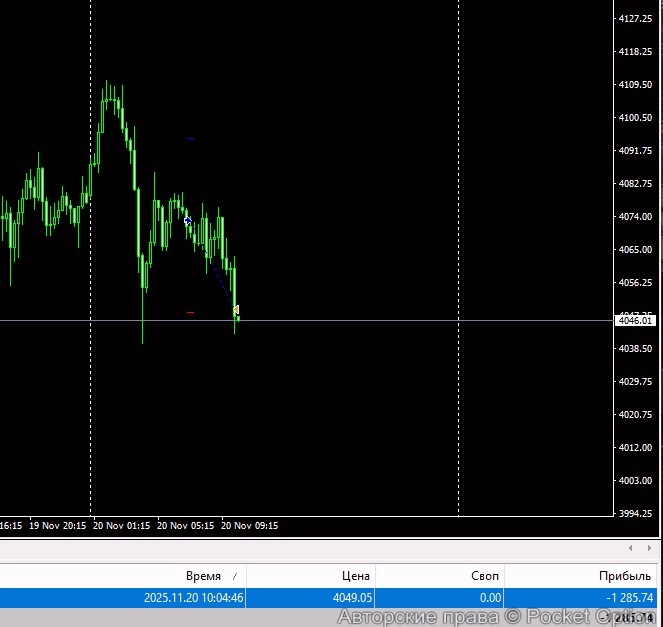Click the 4038.50 price scale label

pyautogui.click(x=635, y=348)
